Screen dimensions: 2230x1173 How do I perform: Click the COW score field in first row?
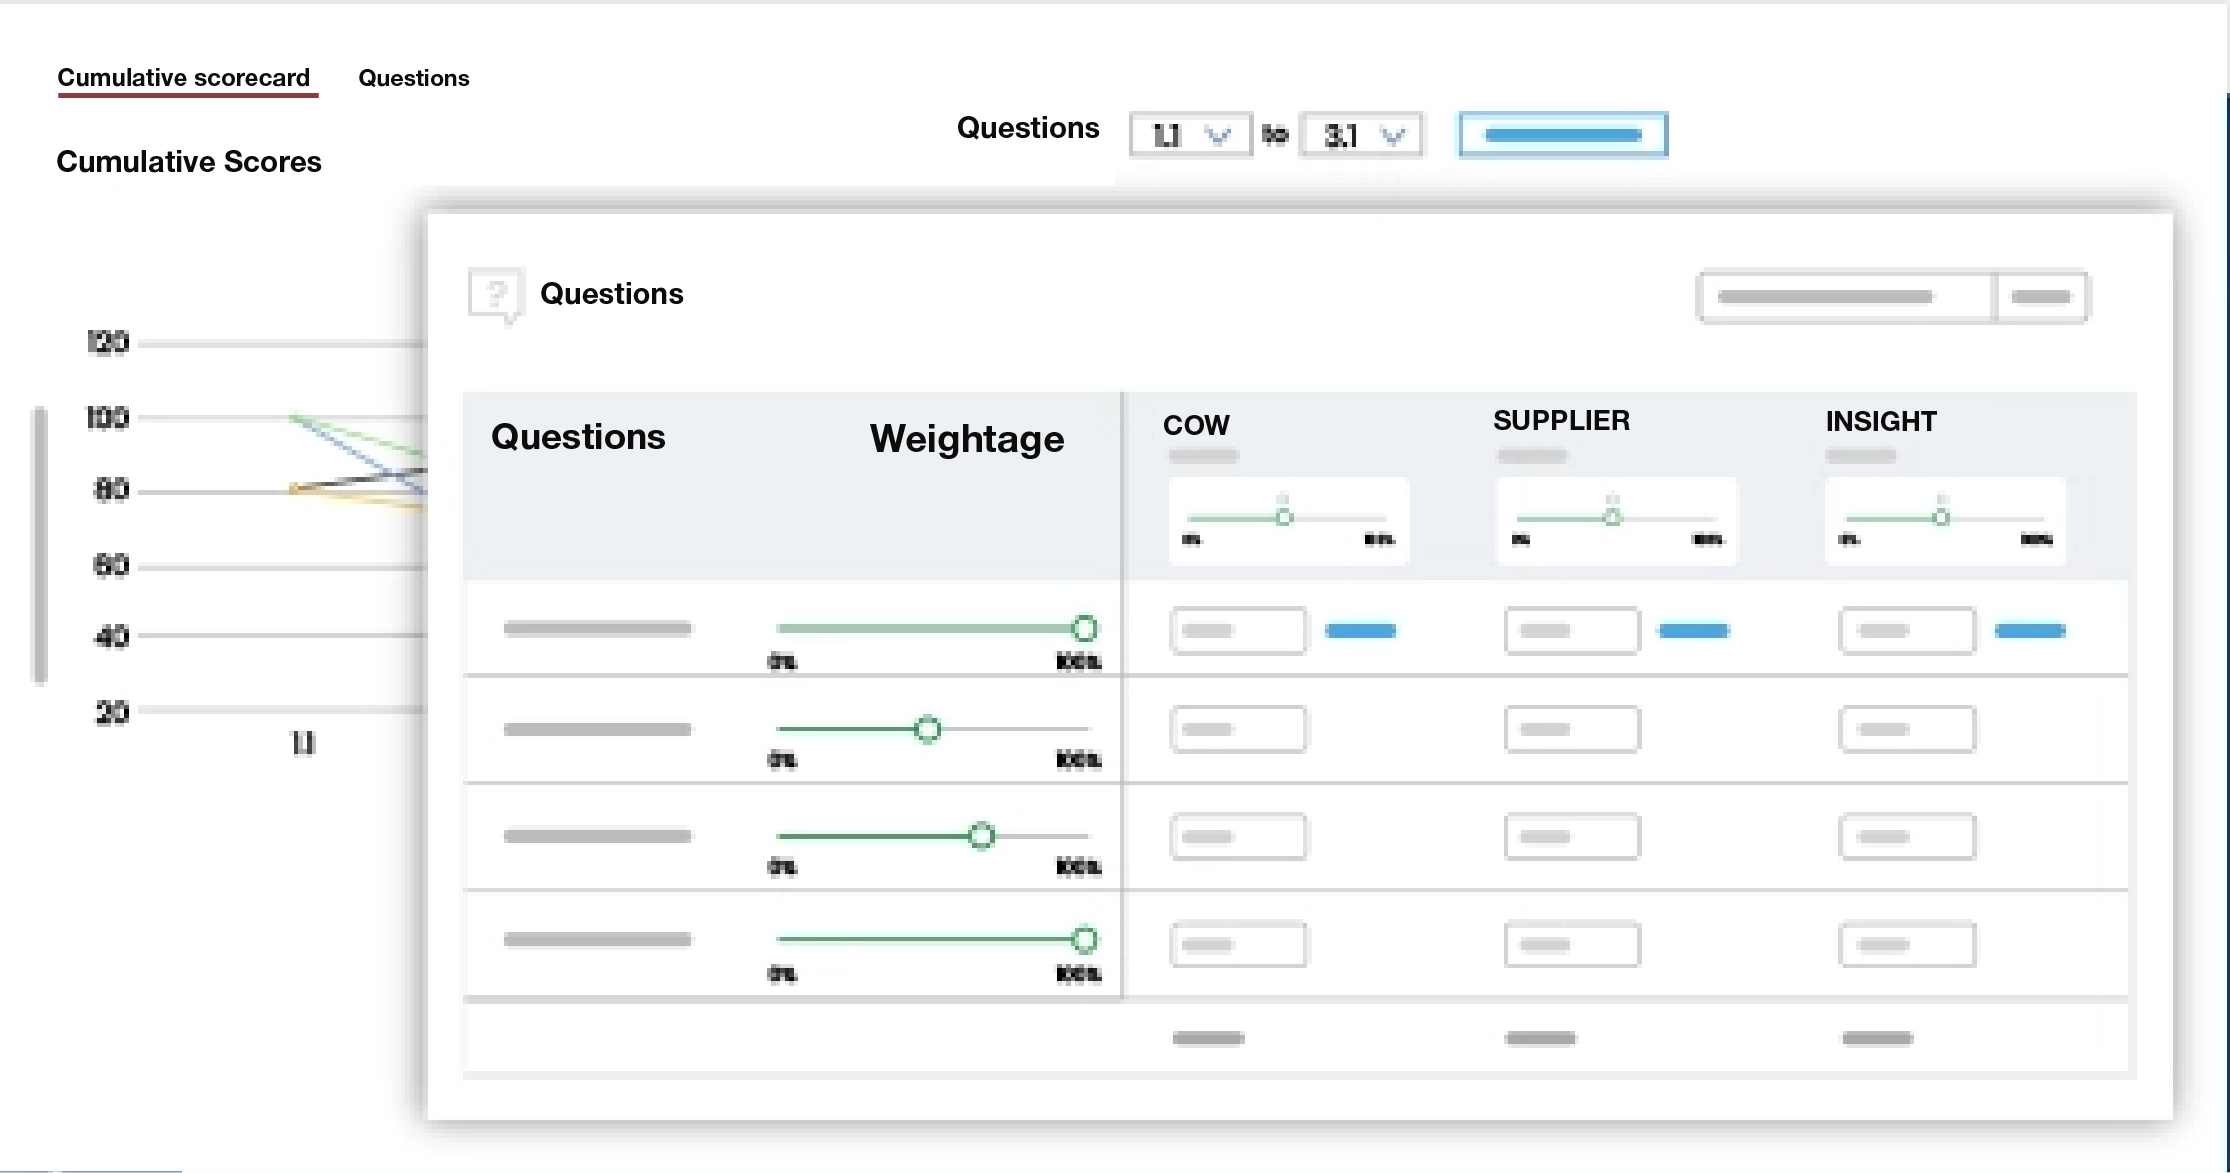[x=1238, y=631]
